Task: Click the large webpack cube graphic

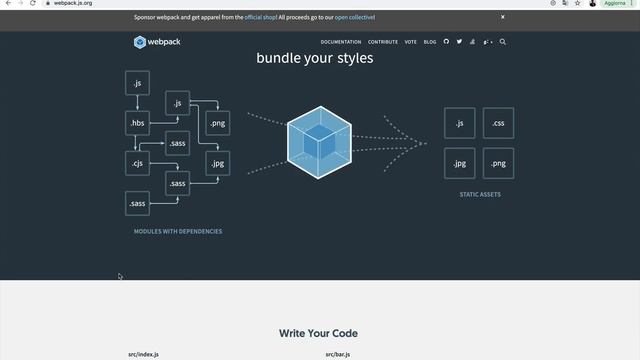Action: click(319, 142)
